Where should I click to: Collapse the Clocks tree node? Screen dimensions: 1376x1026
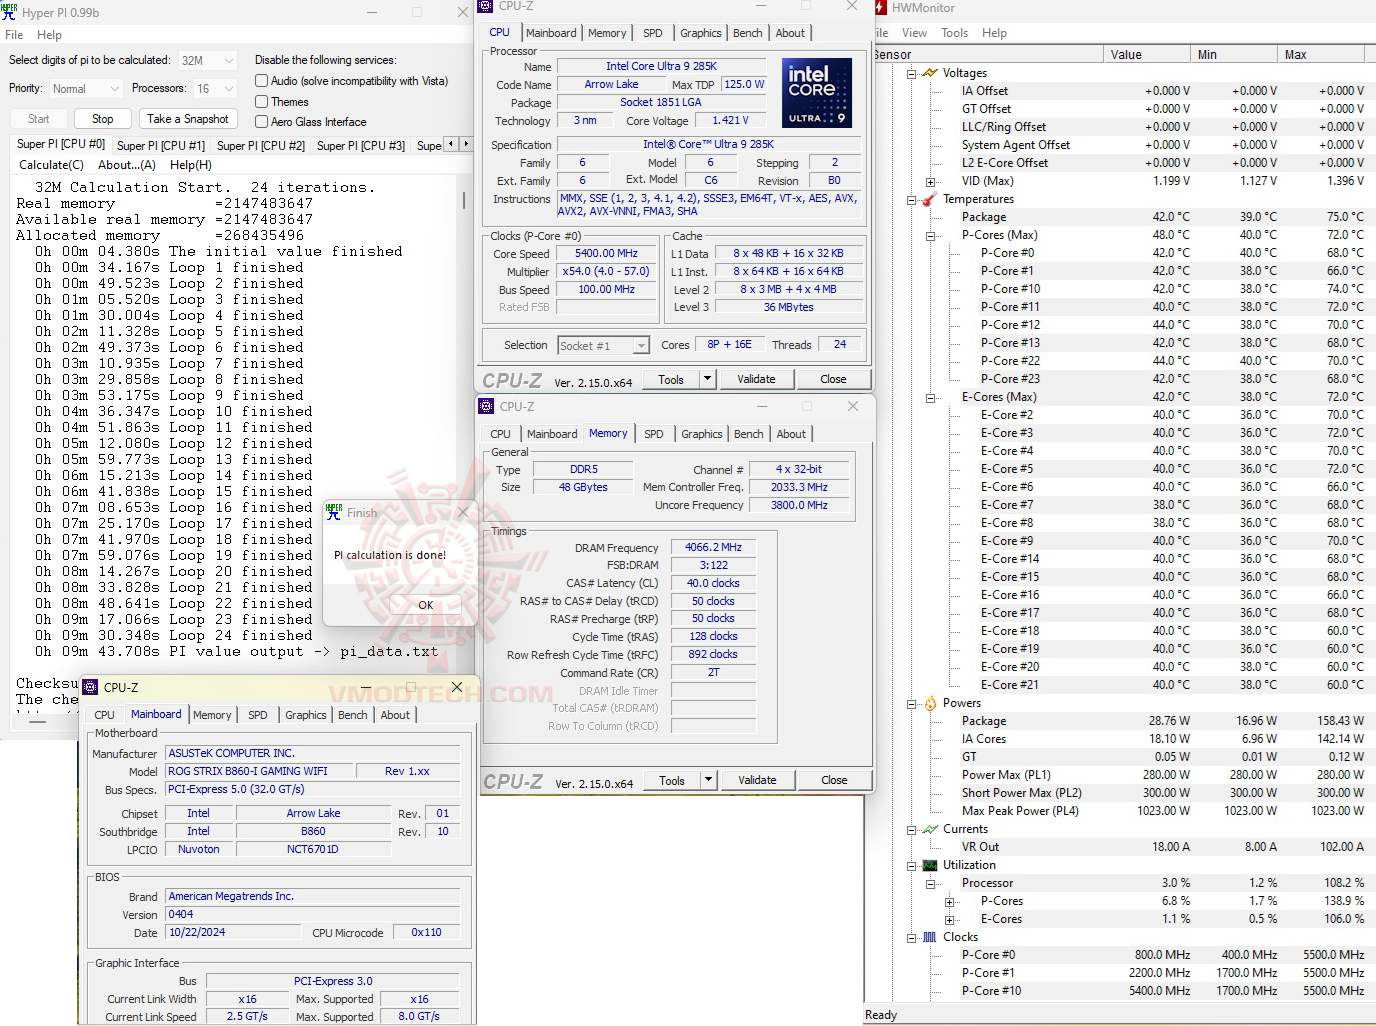911,938
